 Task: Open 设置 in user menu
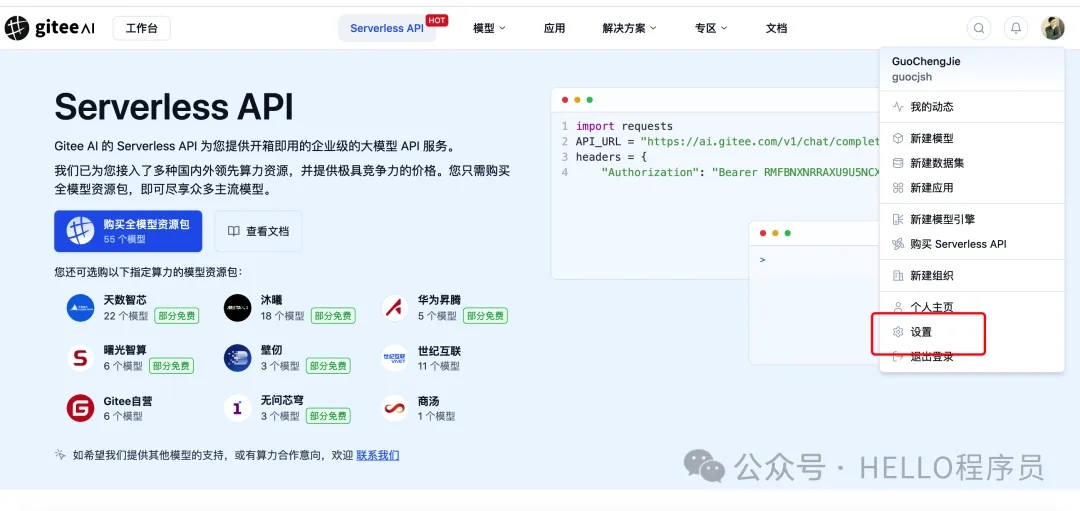click(972, 333)
